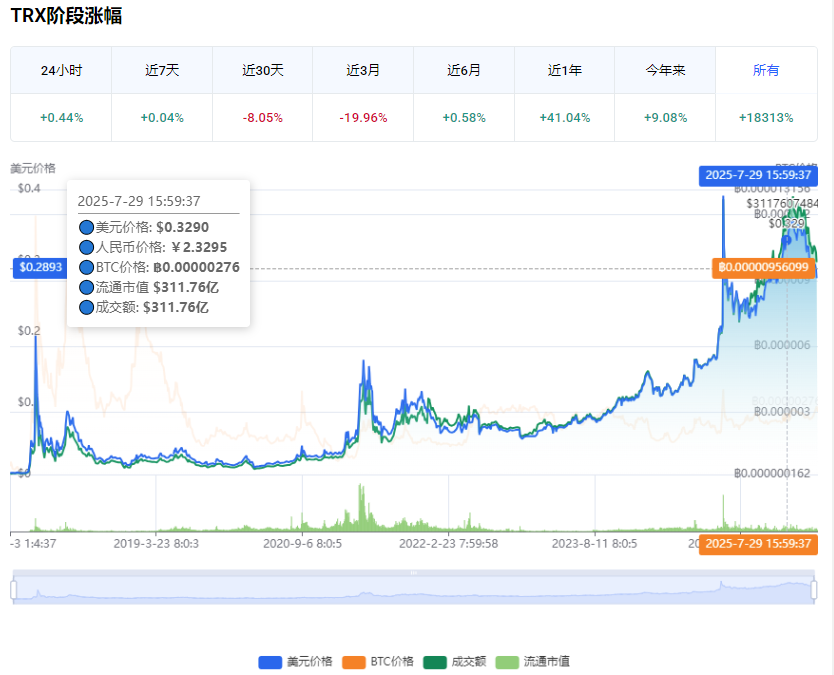Switch to the 近7天 period tab

click(x=162, y=71)
